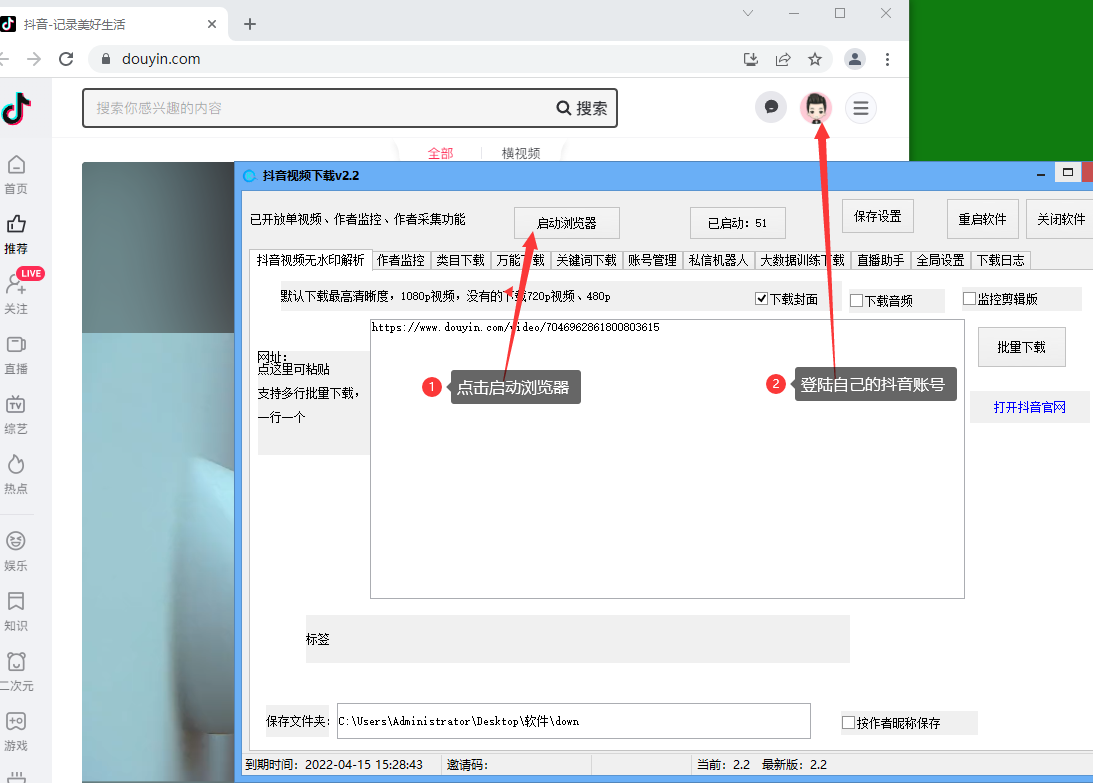The image size is (1093, 783).
Task: Click the Douyin user avatar
Action: 816,107
